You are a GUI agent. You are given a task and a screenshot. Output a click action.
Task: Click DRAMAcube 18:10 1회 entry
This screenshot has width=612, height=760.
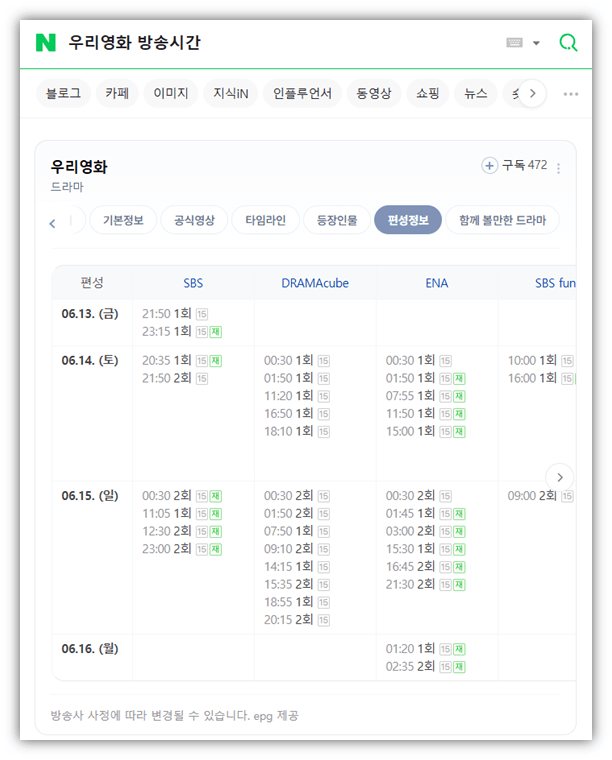(x=297, y=431)
